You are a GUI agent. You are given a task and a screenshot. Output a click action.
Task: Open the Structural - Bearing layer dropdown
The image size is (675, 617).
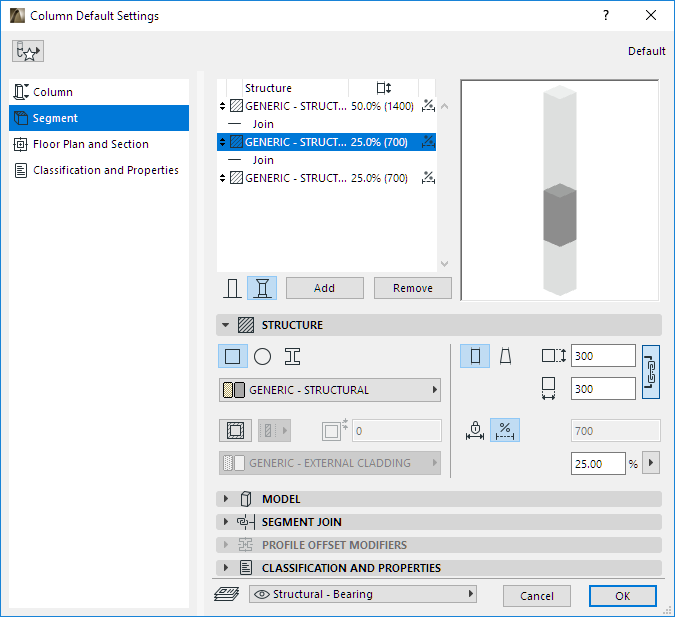(x=362, y=594)
